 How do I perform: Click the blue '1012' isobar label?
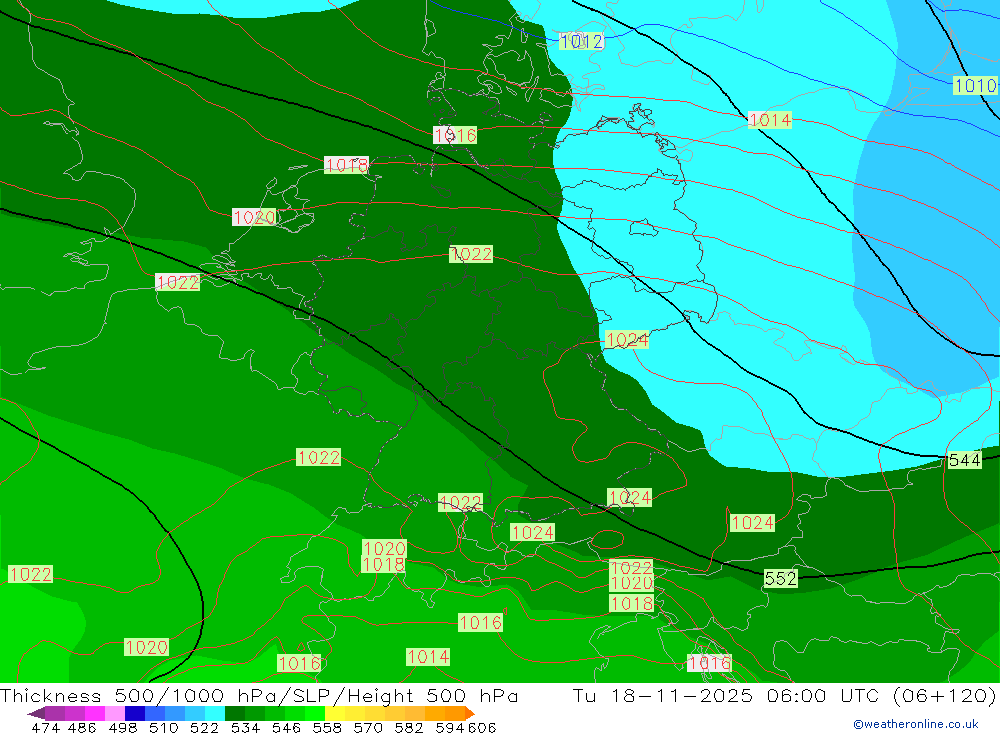[581, 41]
